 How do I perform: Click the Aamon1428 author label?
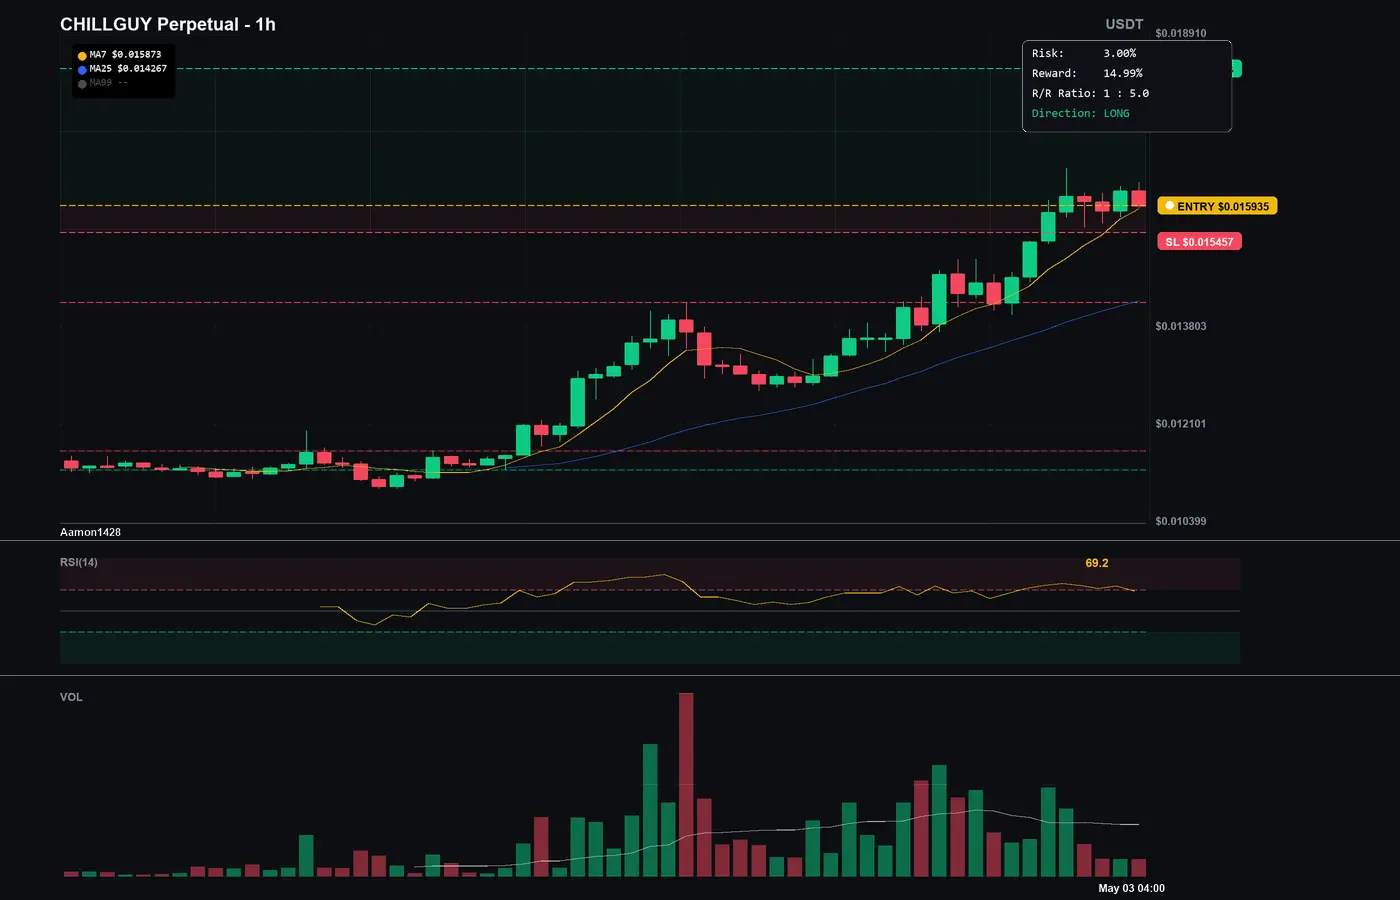90,532
